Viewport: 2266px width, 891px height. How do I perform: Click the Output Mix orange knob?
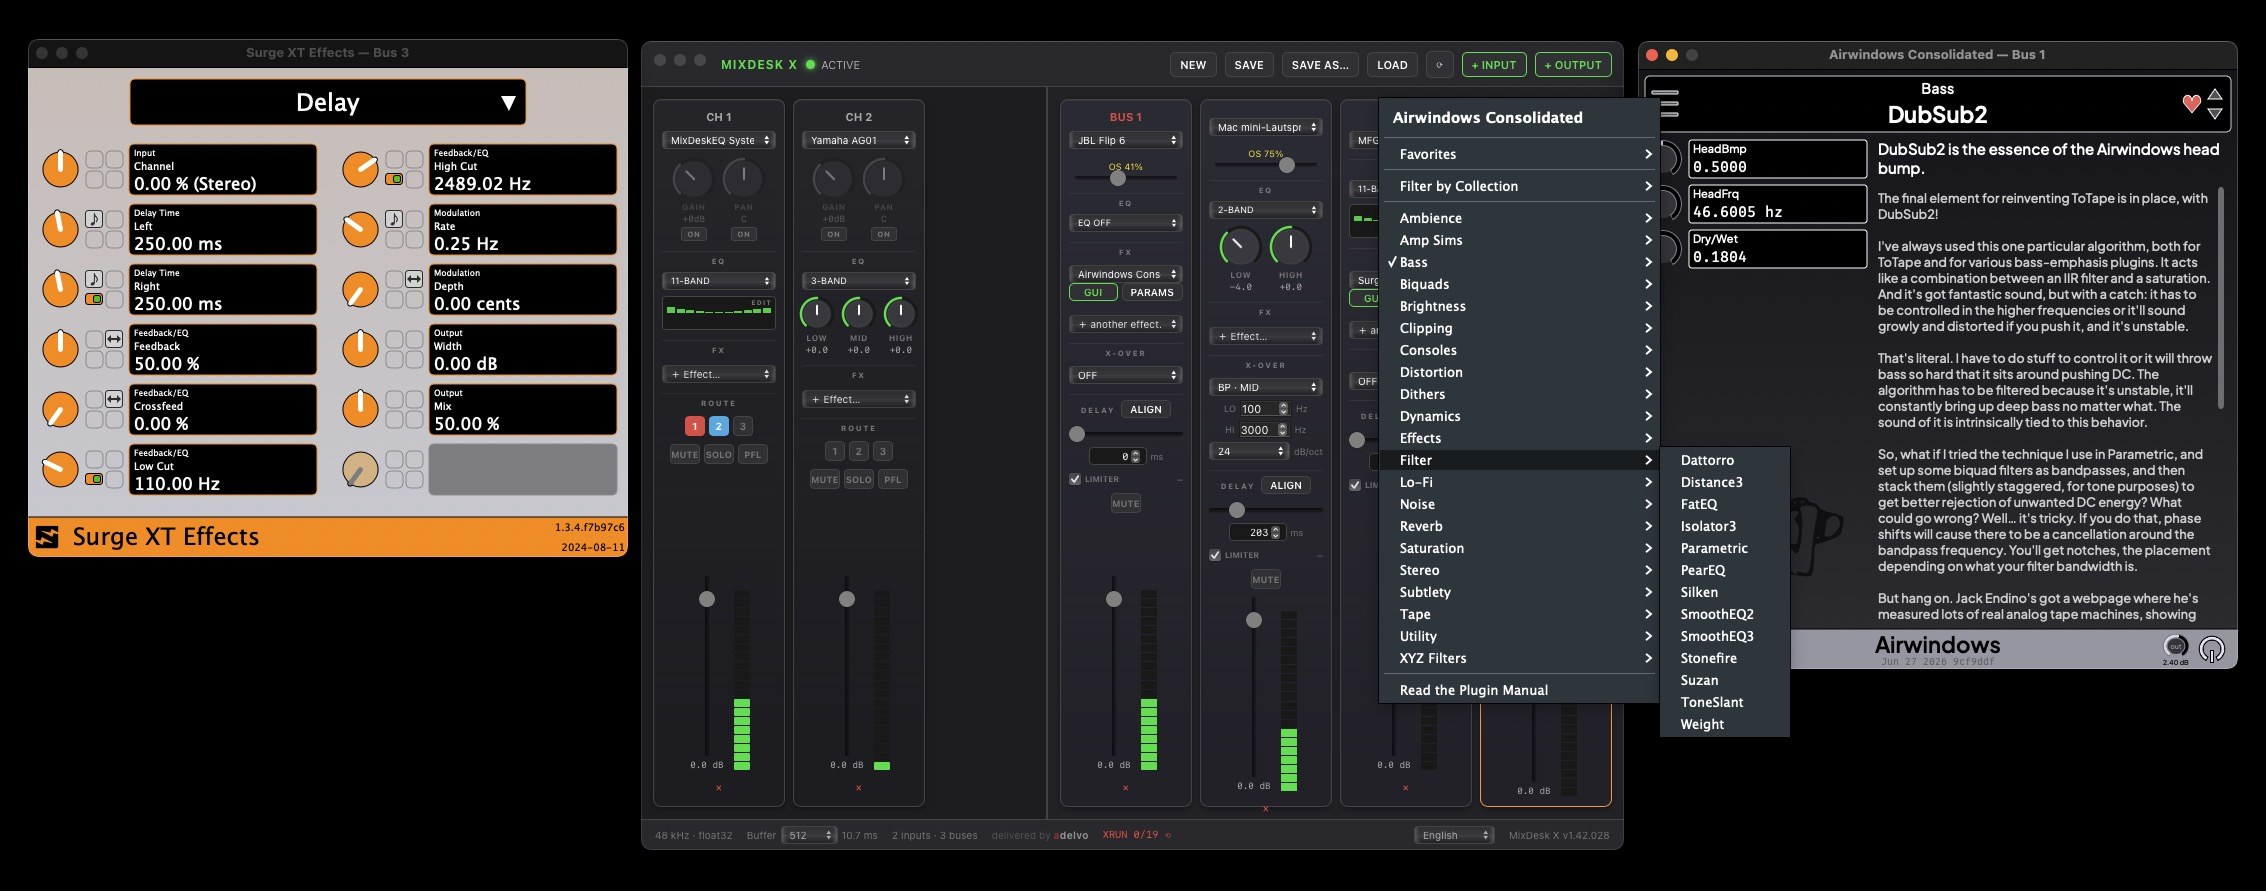click(x=360, y=409)
